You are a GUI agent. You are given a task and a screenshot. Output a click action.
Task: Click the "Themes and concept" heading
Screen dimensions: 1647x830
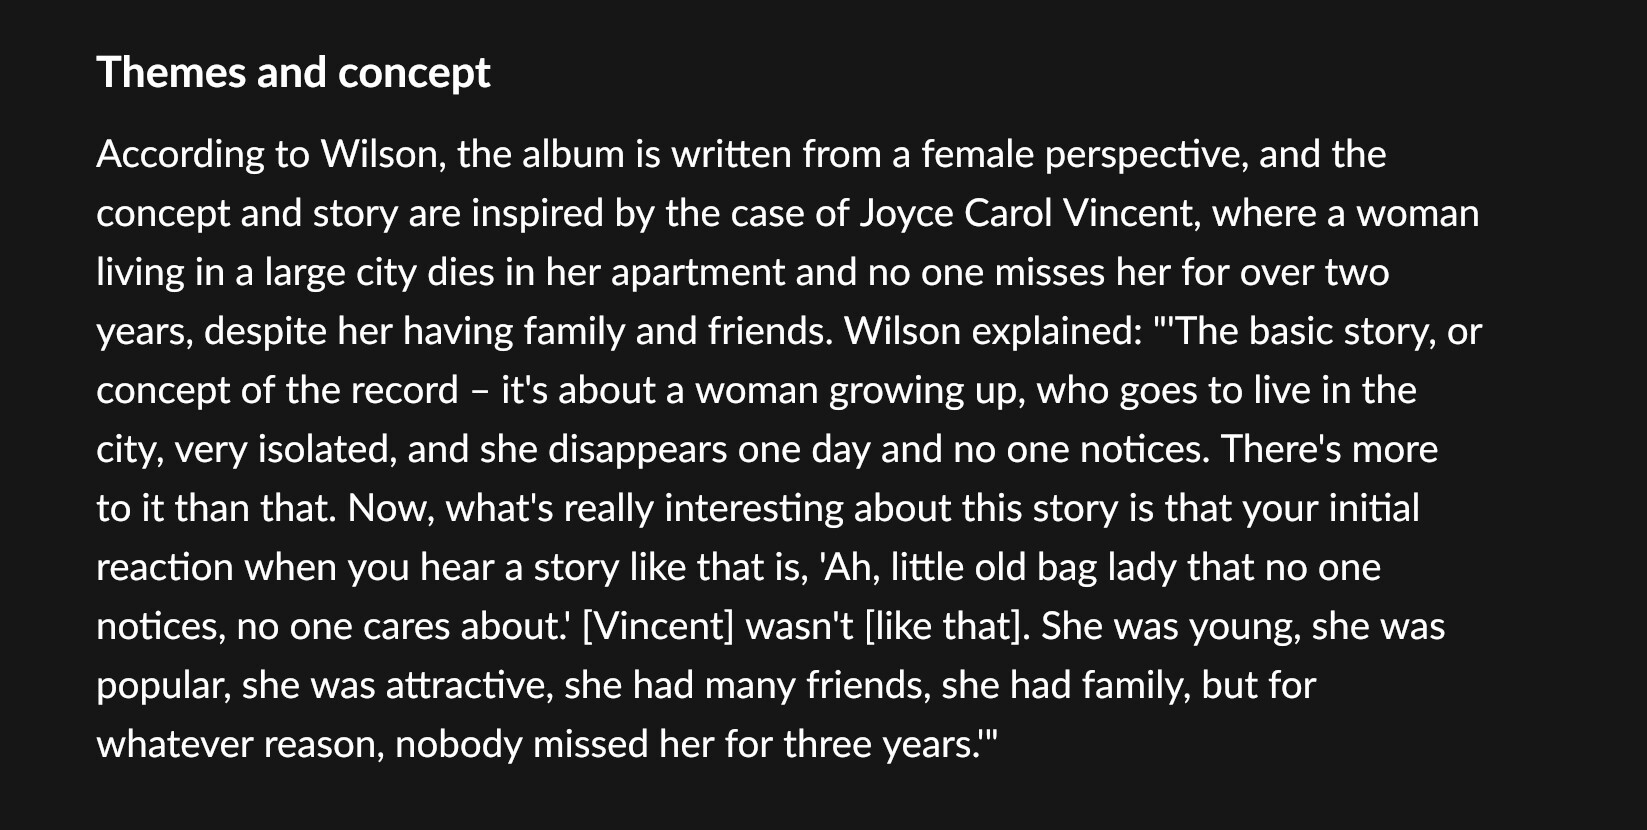(293, 73)
